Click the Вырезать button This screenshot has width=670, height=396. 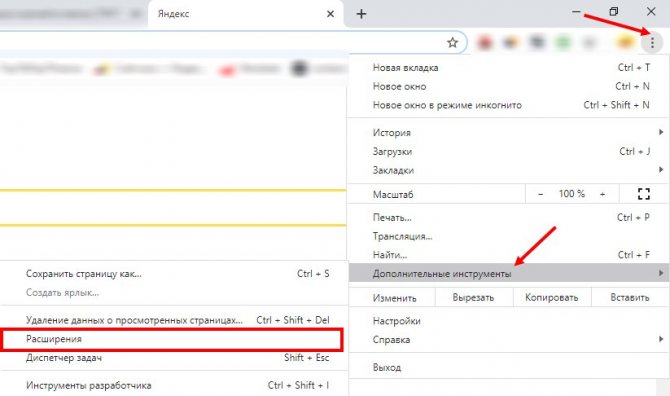pyautogui.click(x=473, y=297)
